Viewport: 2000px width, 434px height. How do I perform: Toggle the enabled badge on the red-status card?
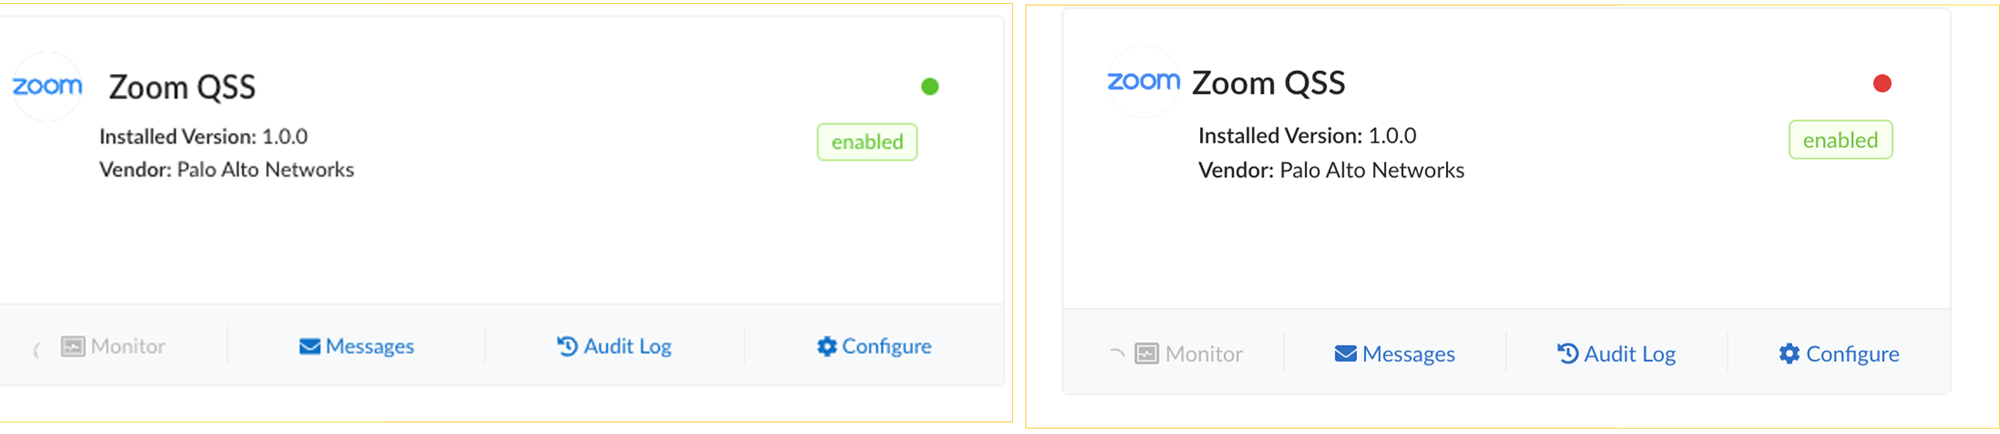pyautogui.click(x=1840, y=140)
